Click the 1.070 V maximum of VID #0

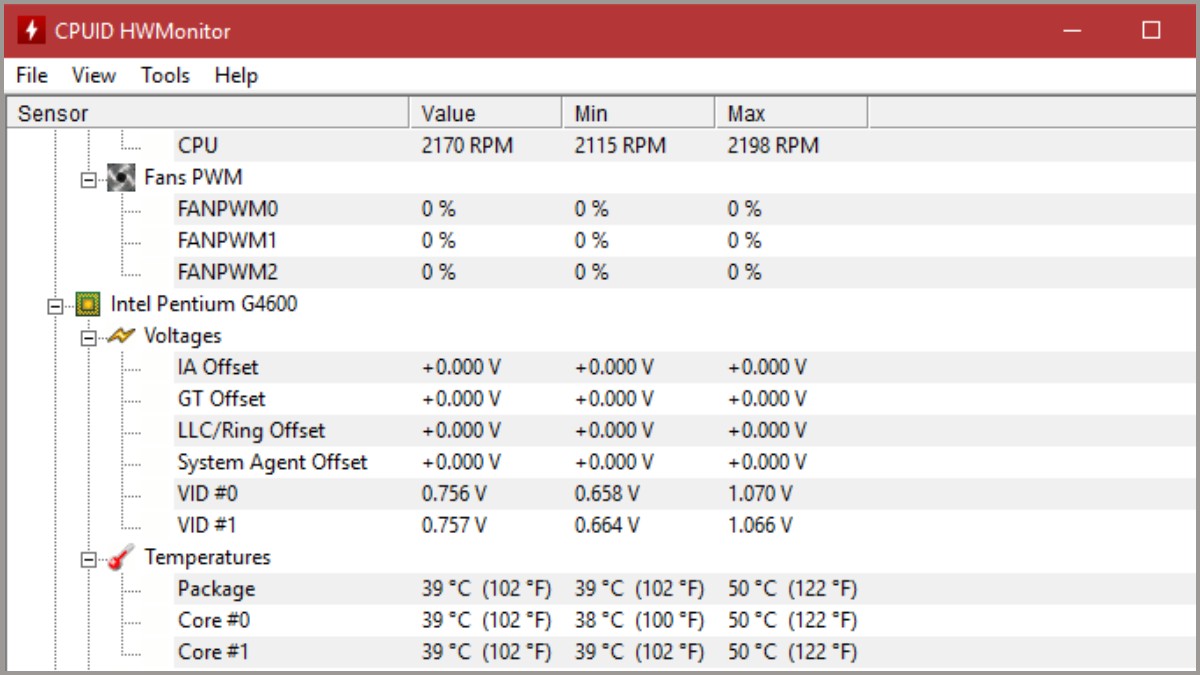[x=760, y=494]
